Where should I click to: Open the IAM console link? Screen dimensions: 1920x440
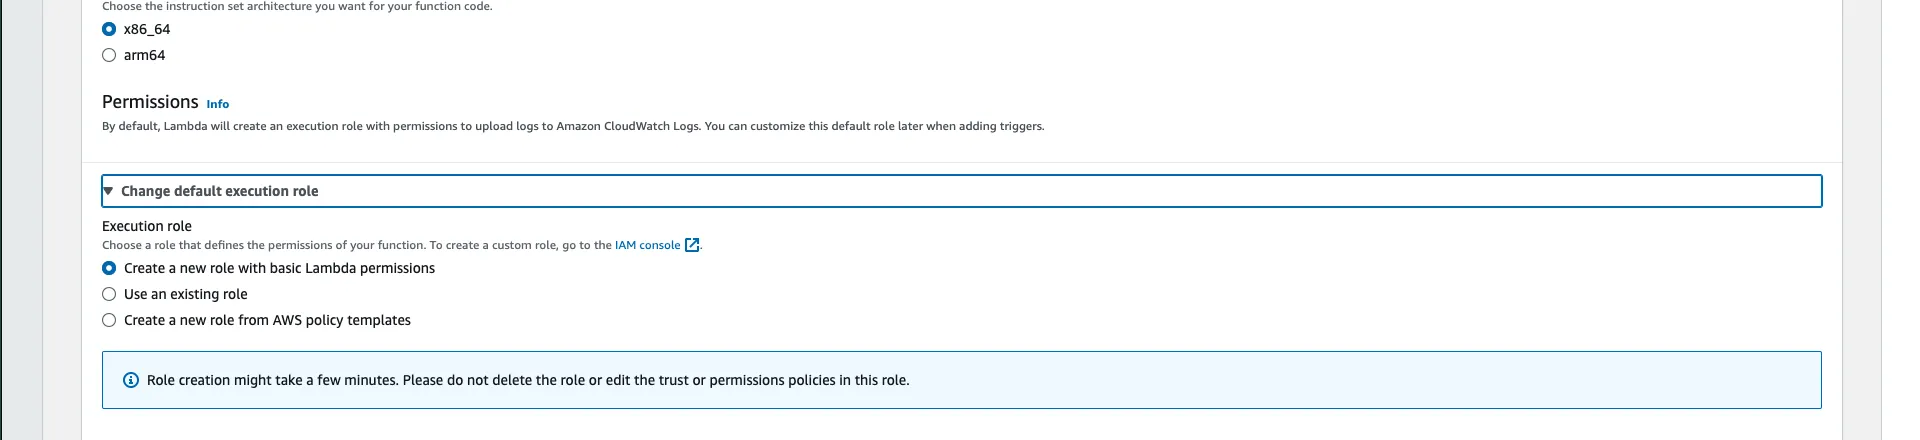click(647, 245)
